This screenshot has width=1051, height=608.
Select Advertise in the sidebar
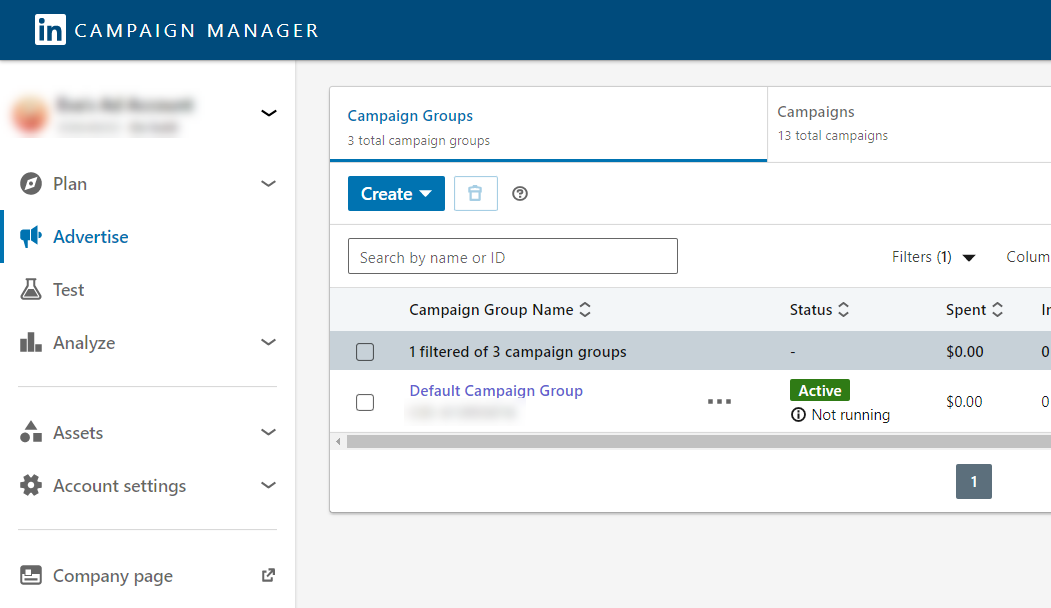click(x=90, y=237)
